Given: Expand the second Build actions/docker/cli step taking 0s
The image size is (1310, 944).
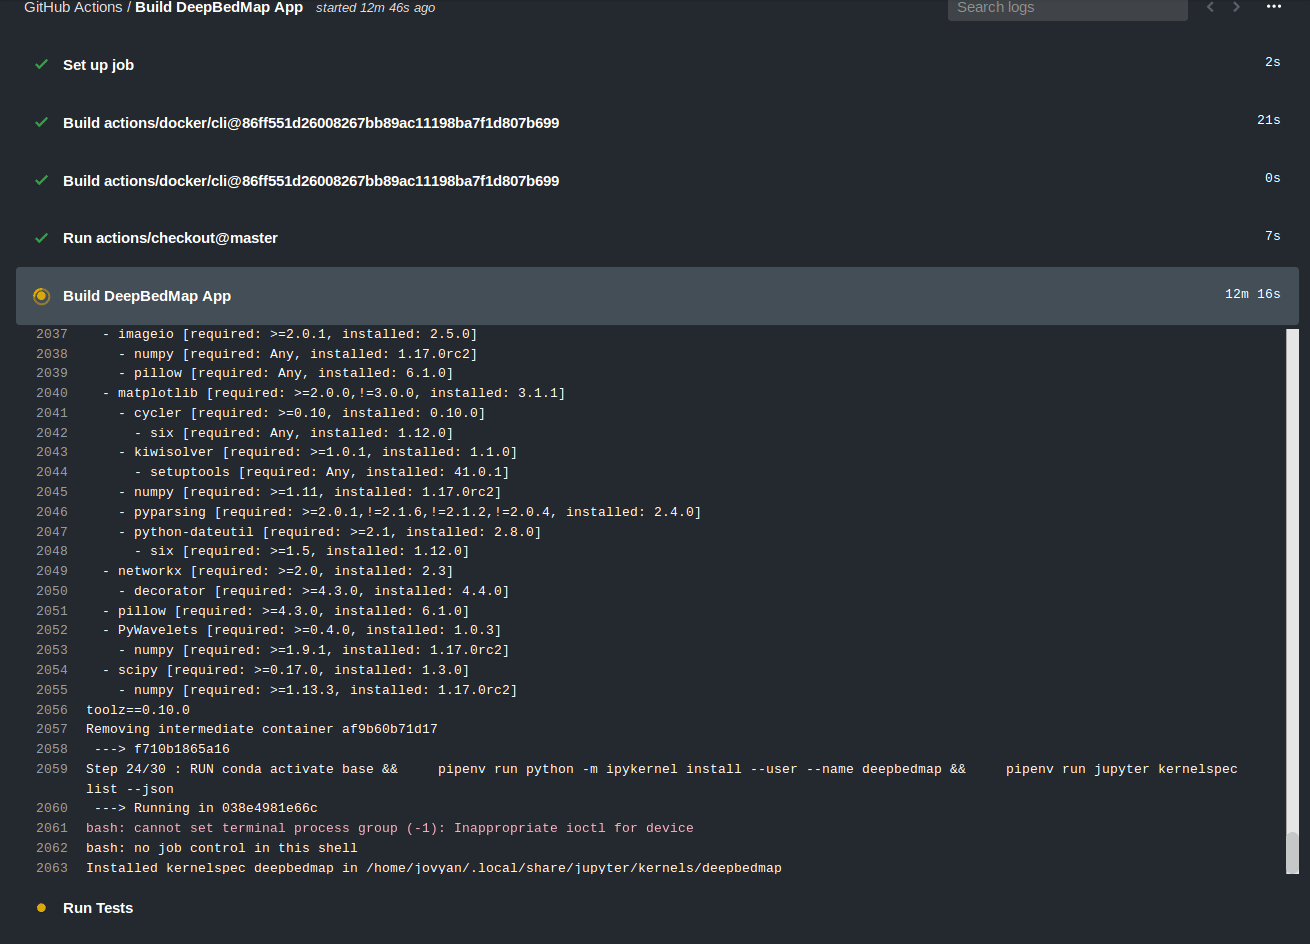Looking at the screenshot, I should (657, 180).
